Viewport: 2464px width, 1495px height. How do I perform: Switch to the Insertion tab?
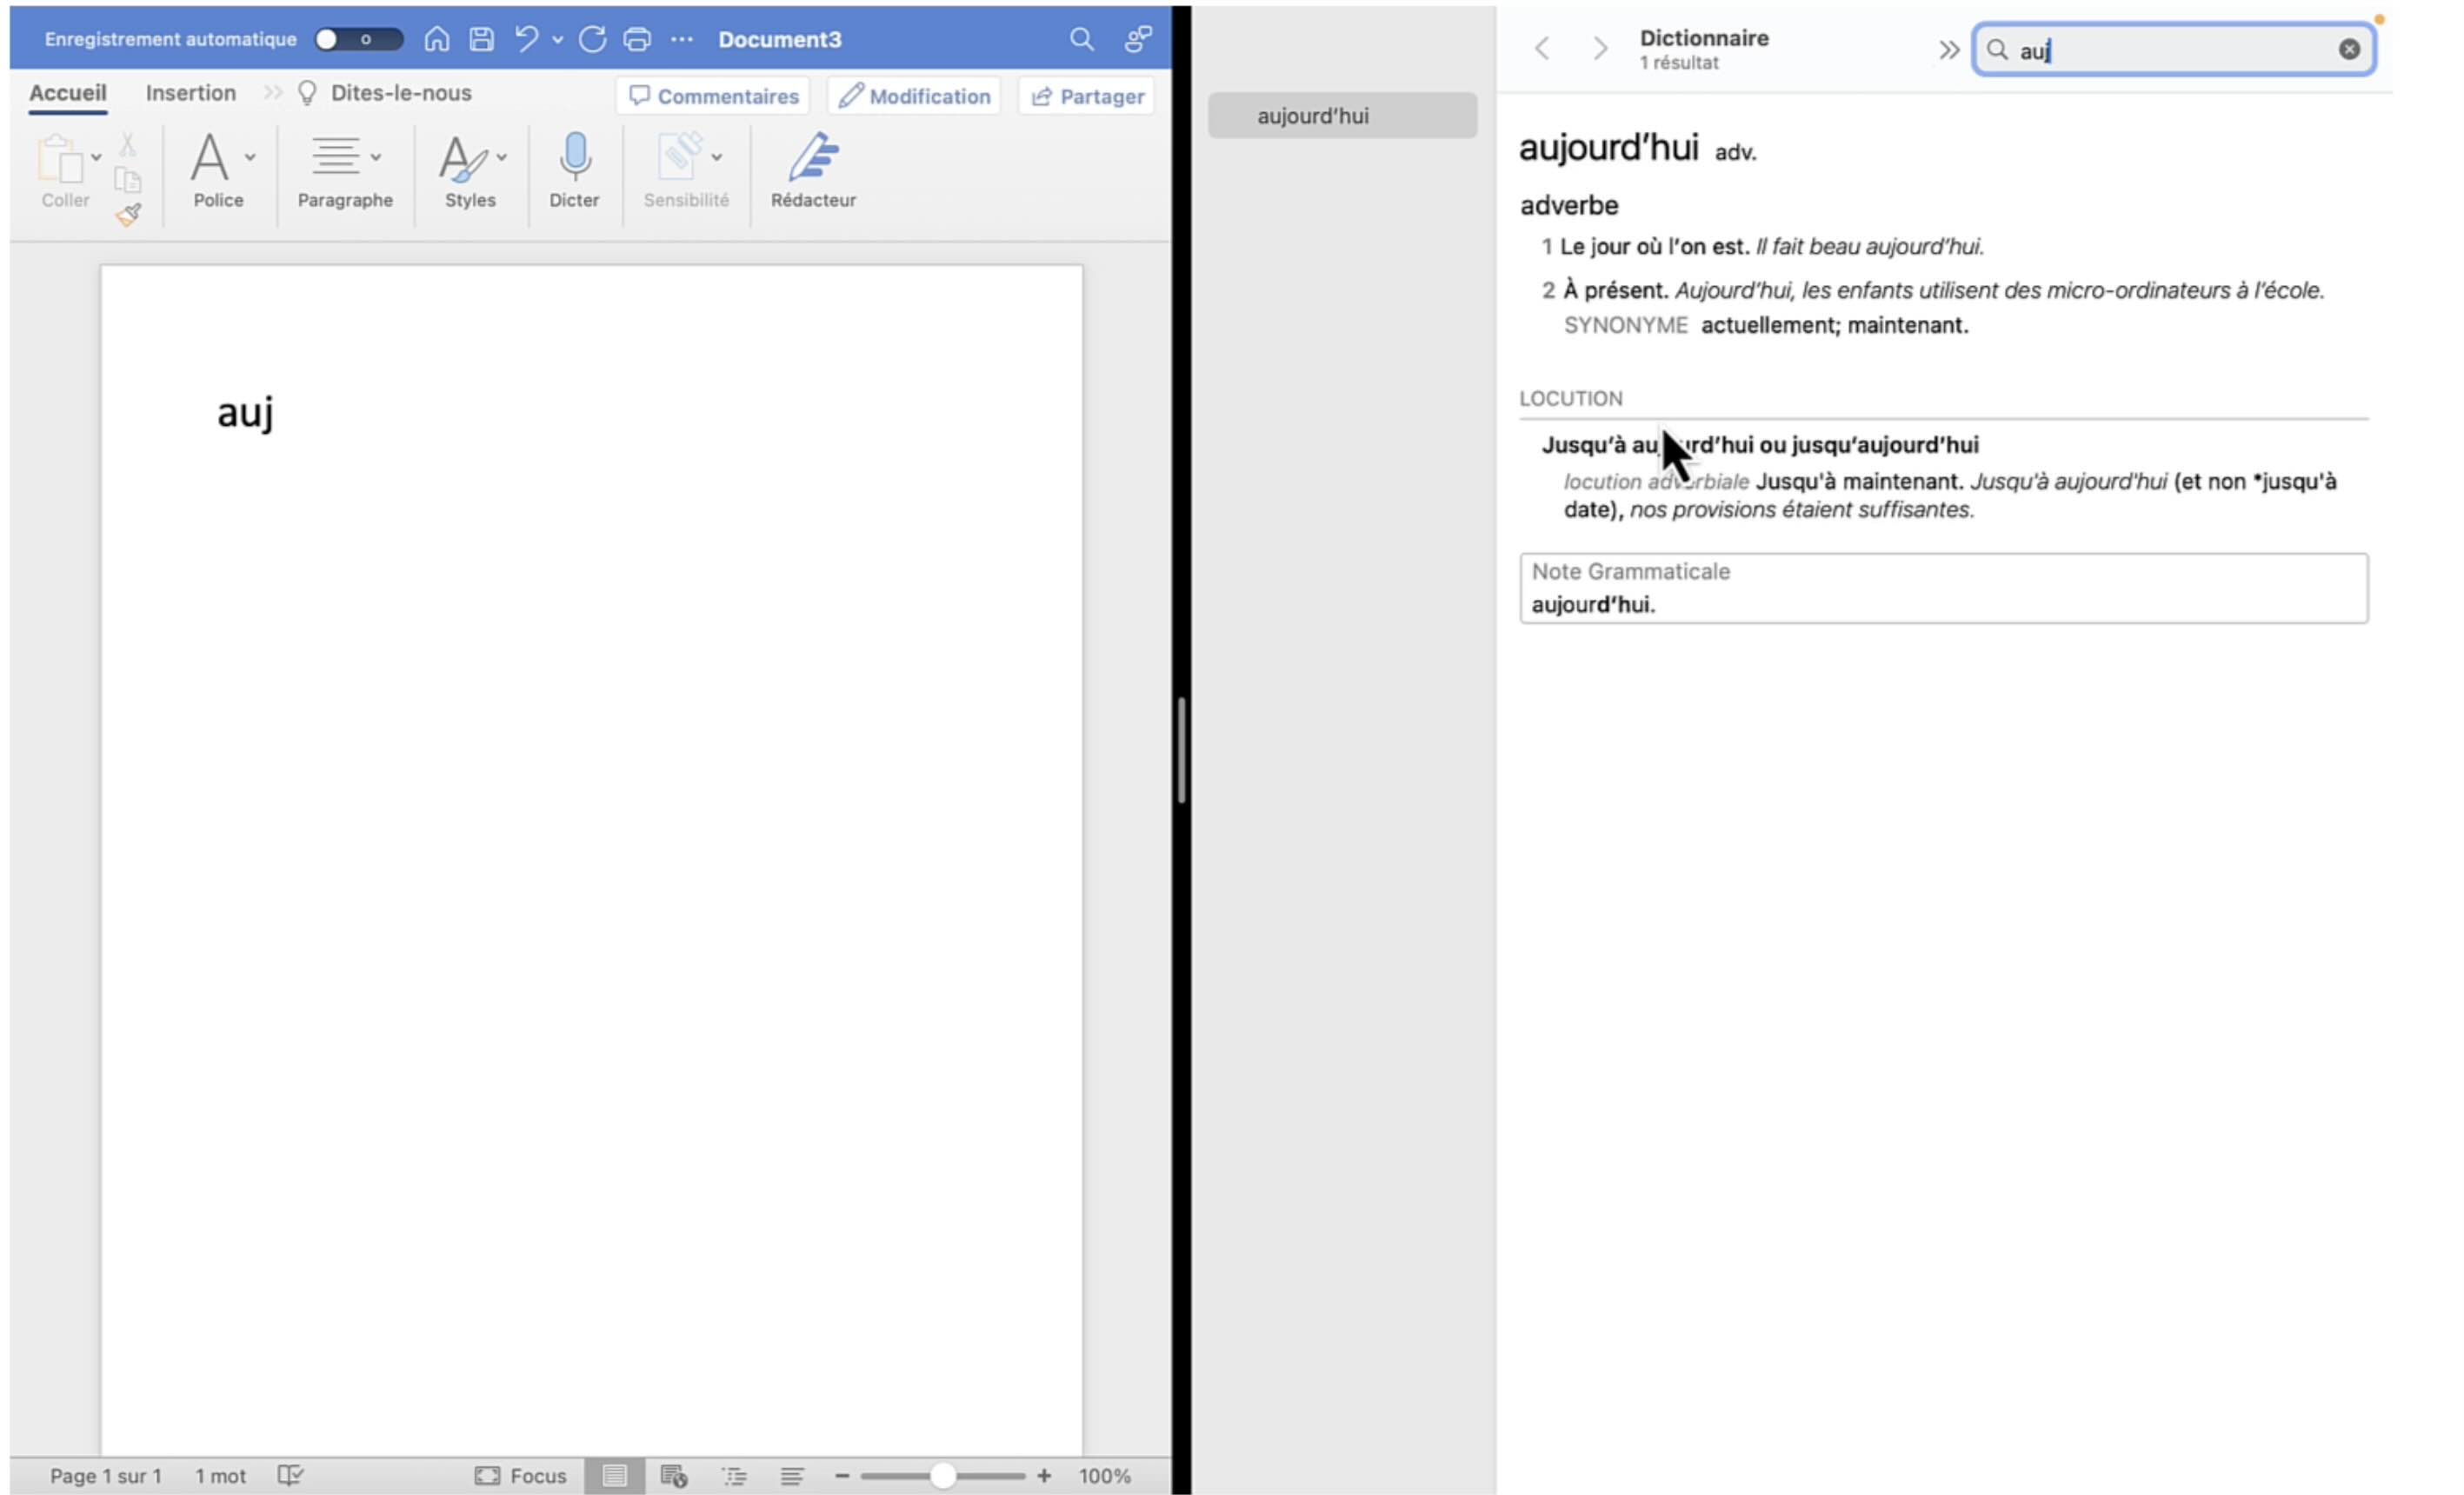click(x=191, y=93)
